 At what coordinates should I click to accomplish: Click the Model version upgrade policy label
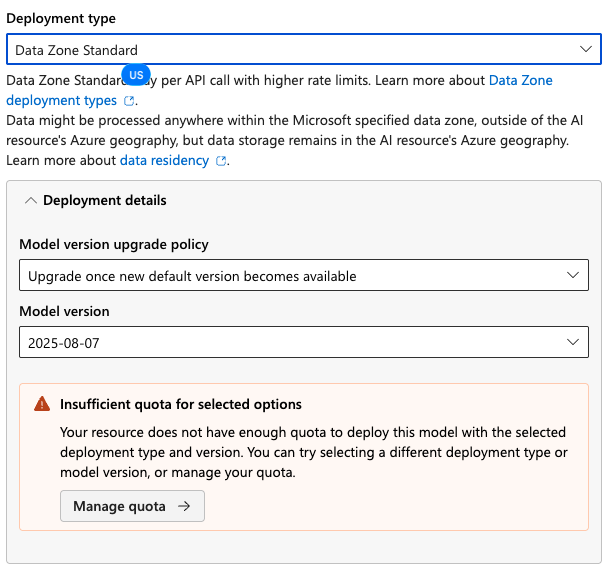[114, 244]
